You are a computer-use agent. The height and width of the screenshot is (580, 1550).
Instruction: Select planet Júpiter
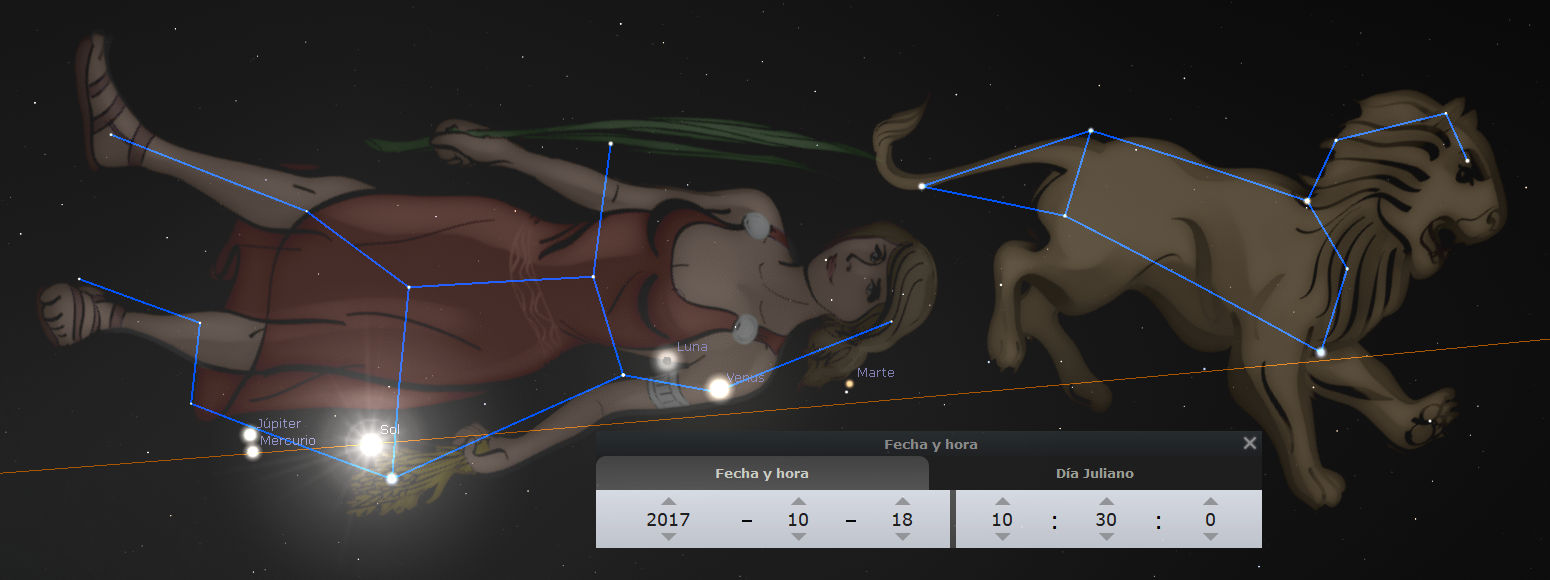pos(250,435)
